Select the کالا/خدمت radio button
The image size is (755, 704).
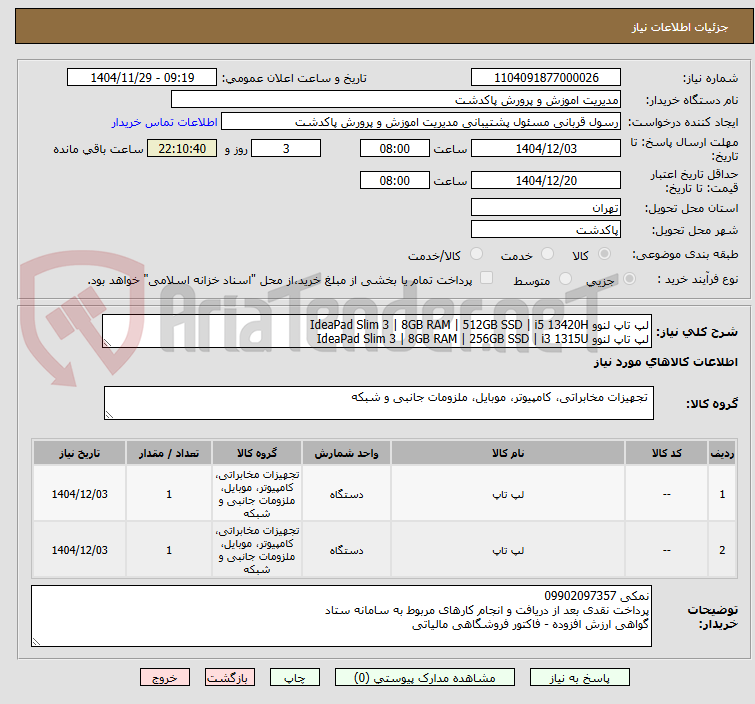tap(476, 254)
